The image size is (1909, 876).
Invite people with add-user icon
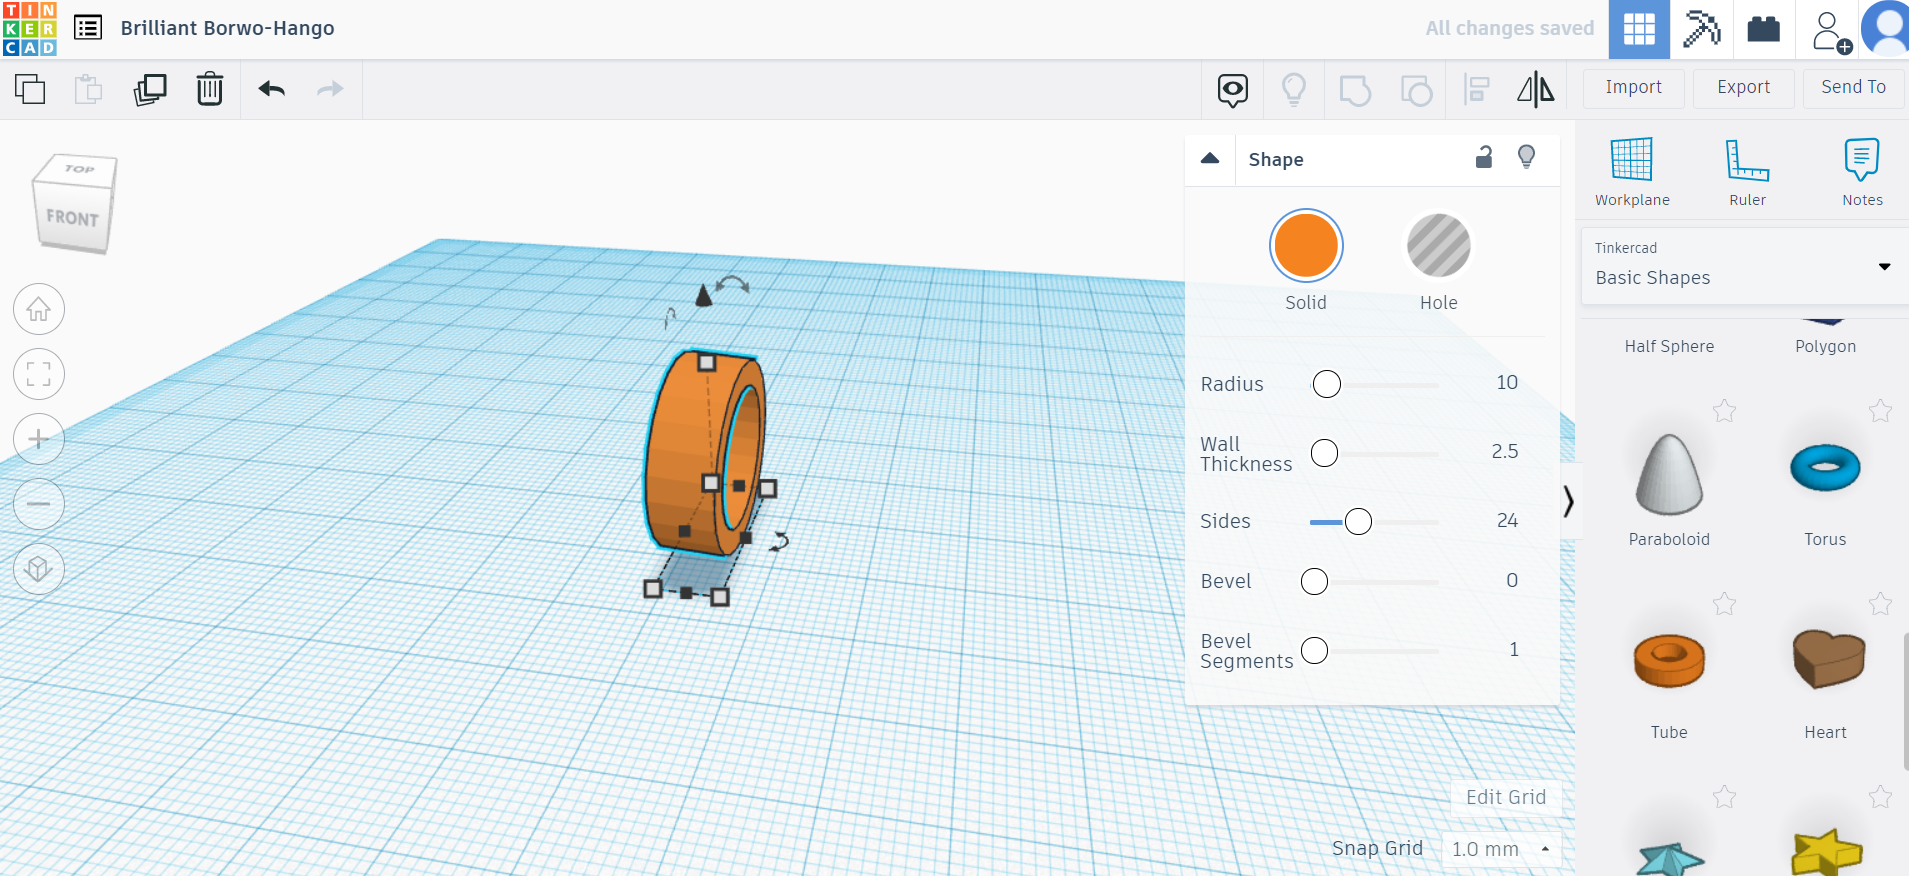pos(1831,32)
